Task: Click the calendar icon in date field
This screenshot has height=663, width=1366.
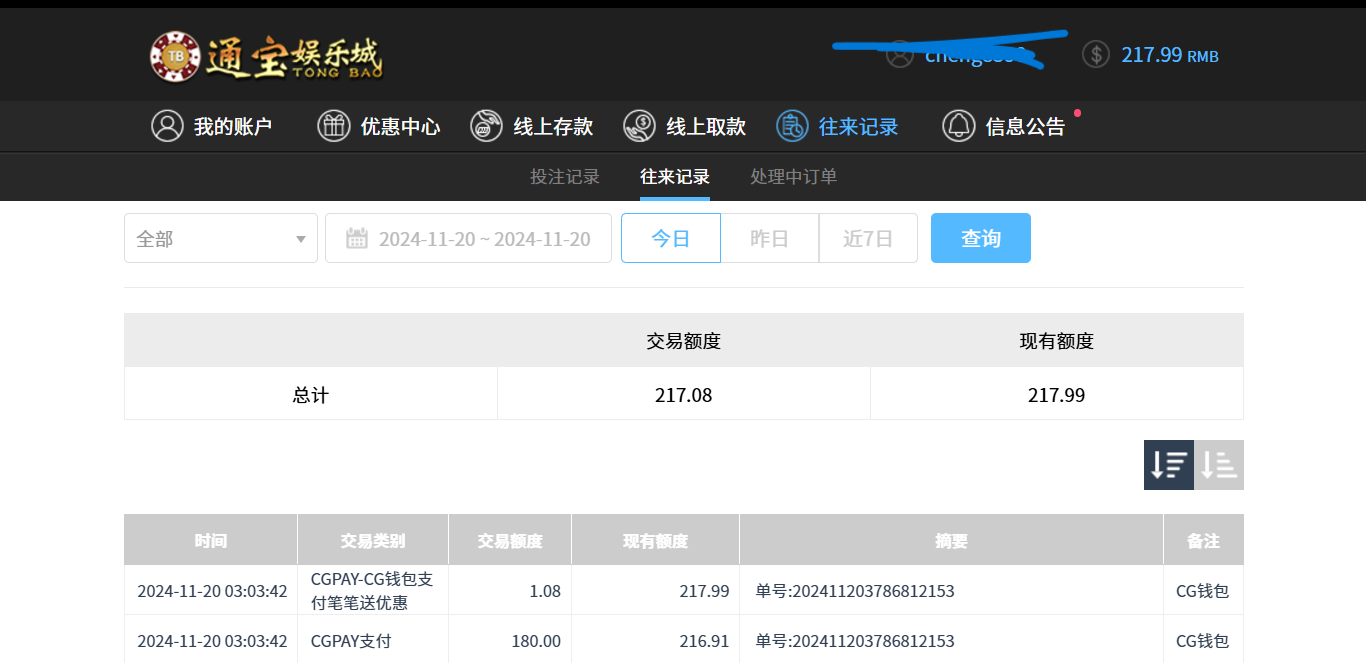Action: 356,238
